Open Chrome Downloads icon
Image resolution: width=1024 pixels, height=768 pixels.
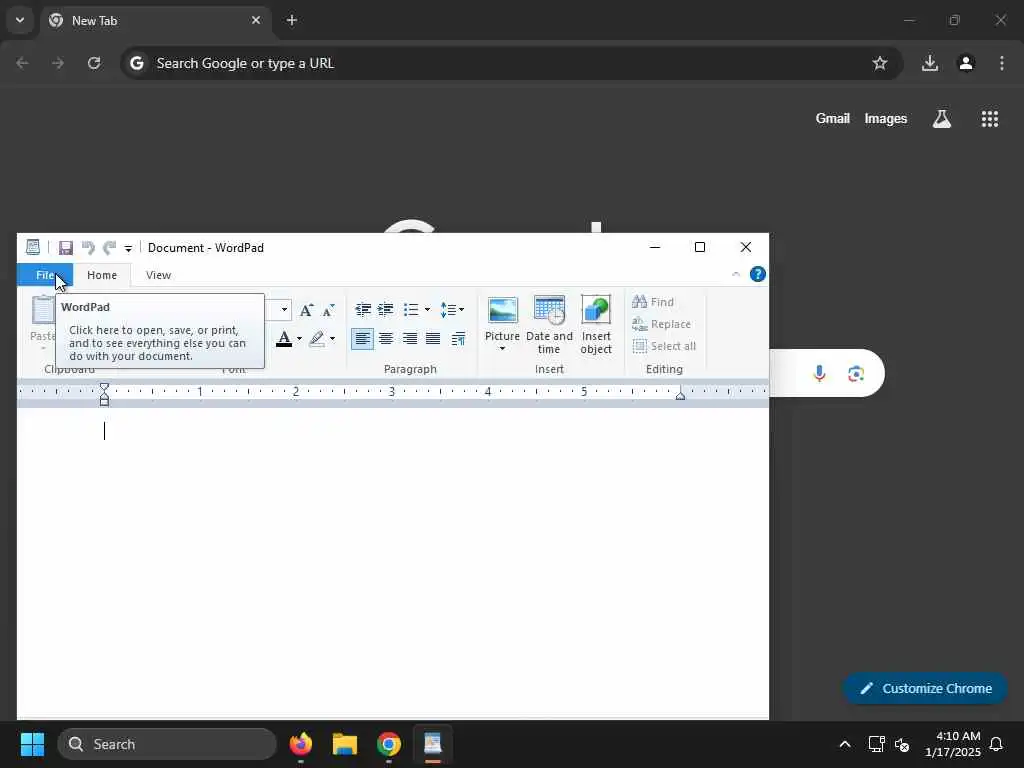[x=930, y=63]
